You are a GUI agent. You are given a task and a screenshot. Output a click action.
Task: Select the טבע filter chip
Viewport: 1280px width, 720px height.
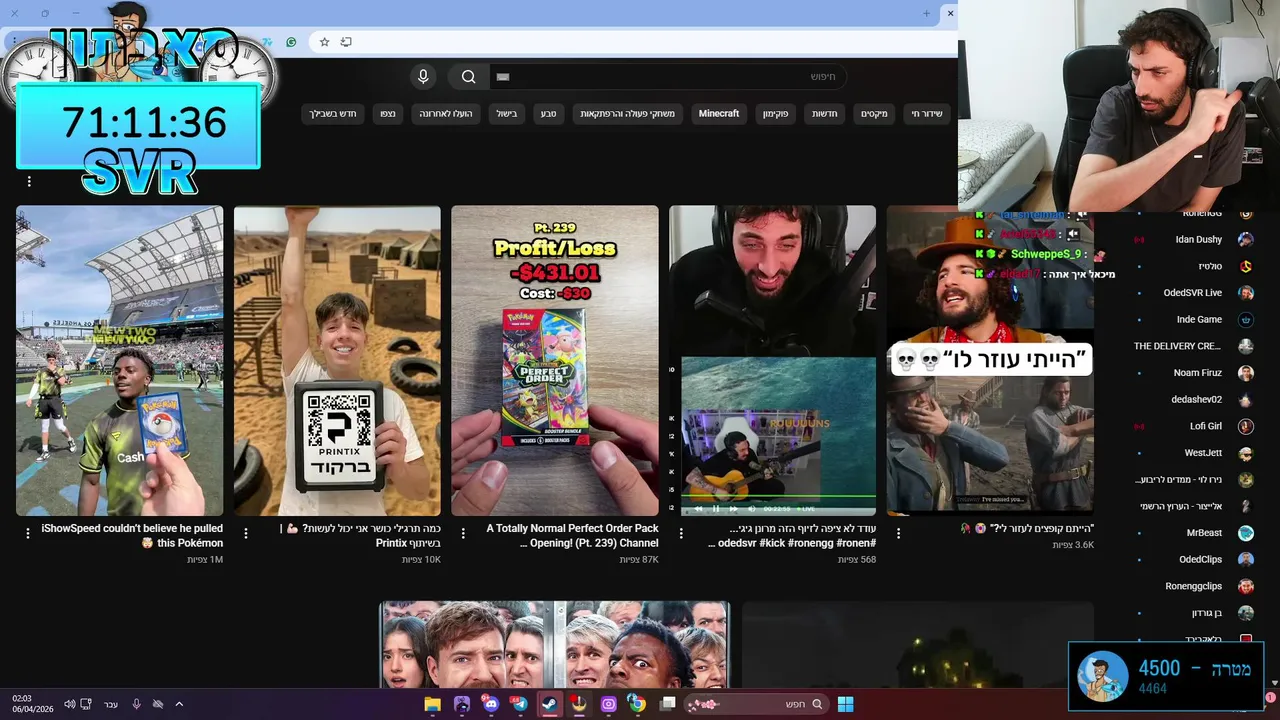[x=549, y=114]
